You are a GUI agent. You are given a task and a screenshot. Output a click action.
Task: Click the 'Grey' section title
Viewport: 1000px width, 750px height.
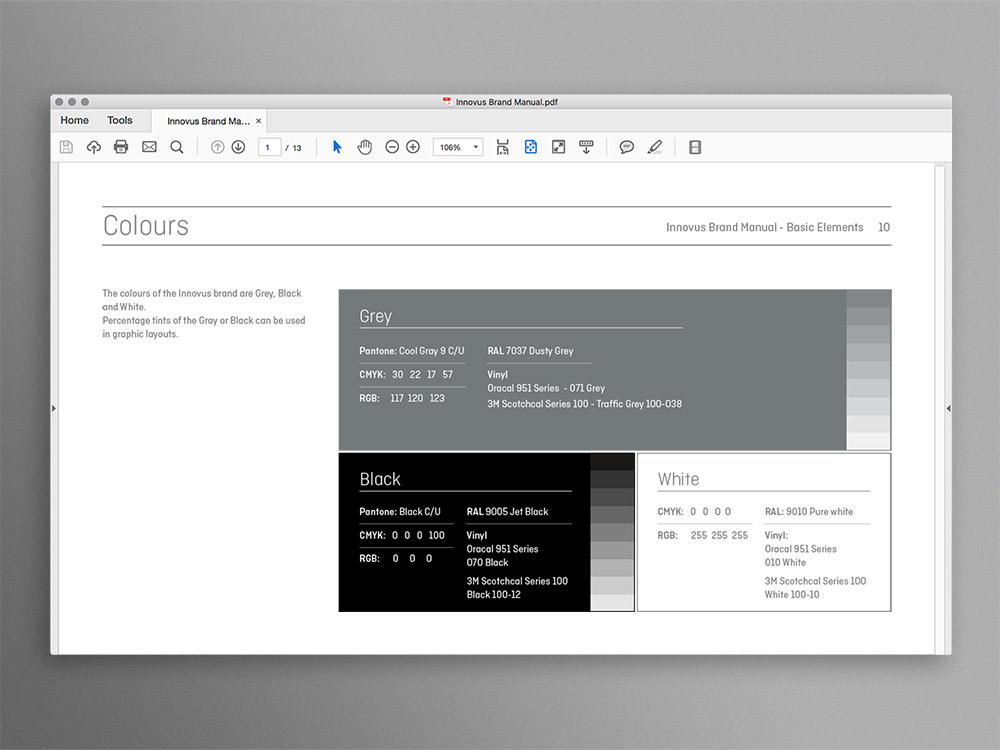point(376,316)
